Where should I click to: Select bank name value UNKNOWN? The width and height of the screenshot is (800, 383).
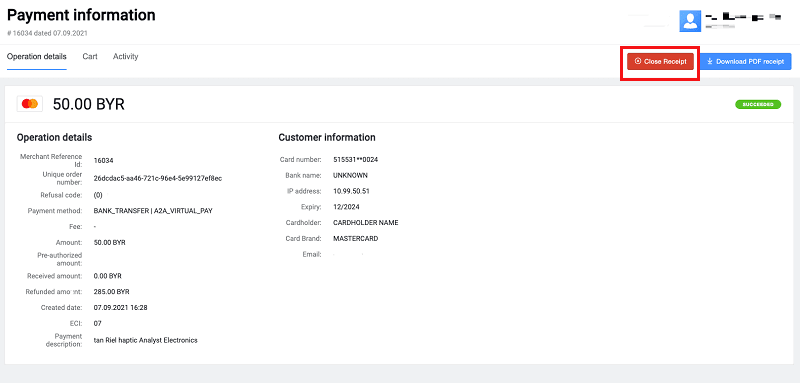[351, 175]
